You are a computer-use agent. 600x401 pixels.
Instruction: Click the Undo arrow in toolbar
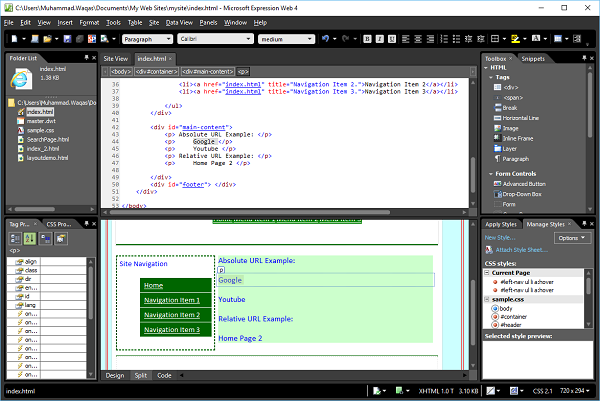click(x=324, y=39)
